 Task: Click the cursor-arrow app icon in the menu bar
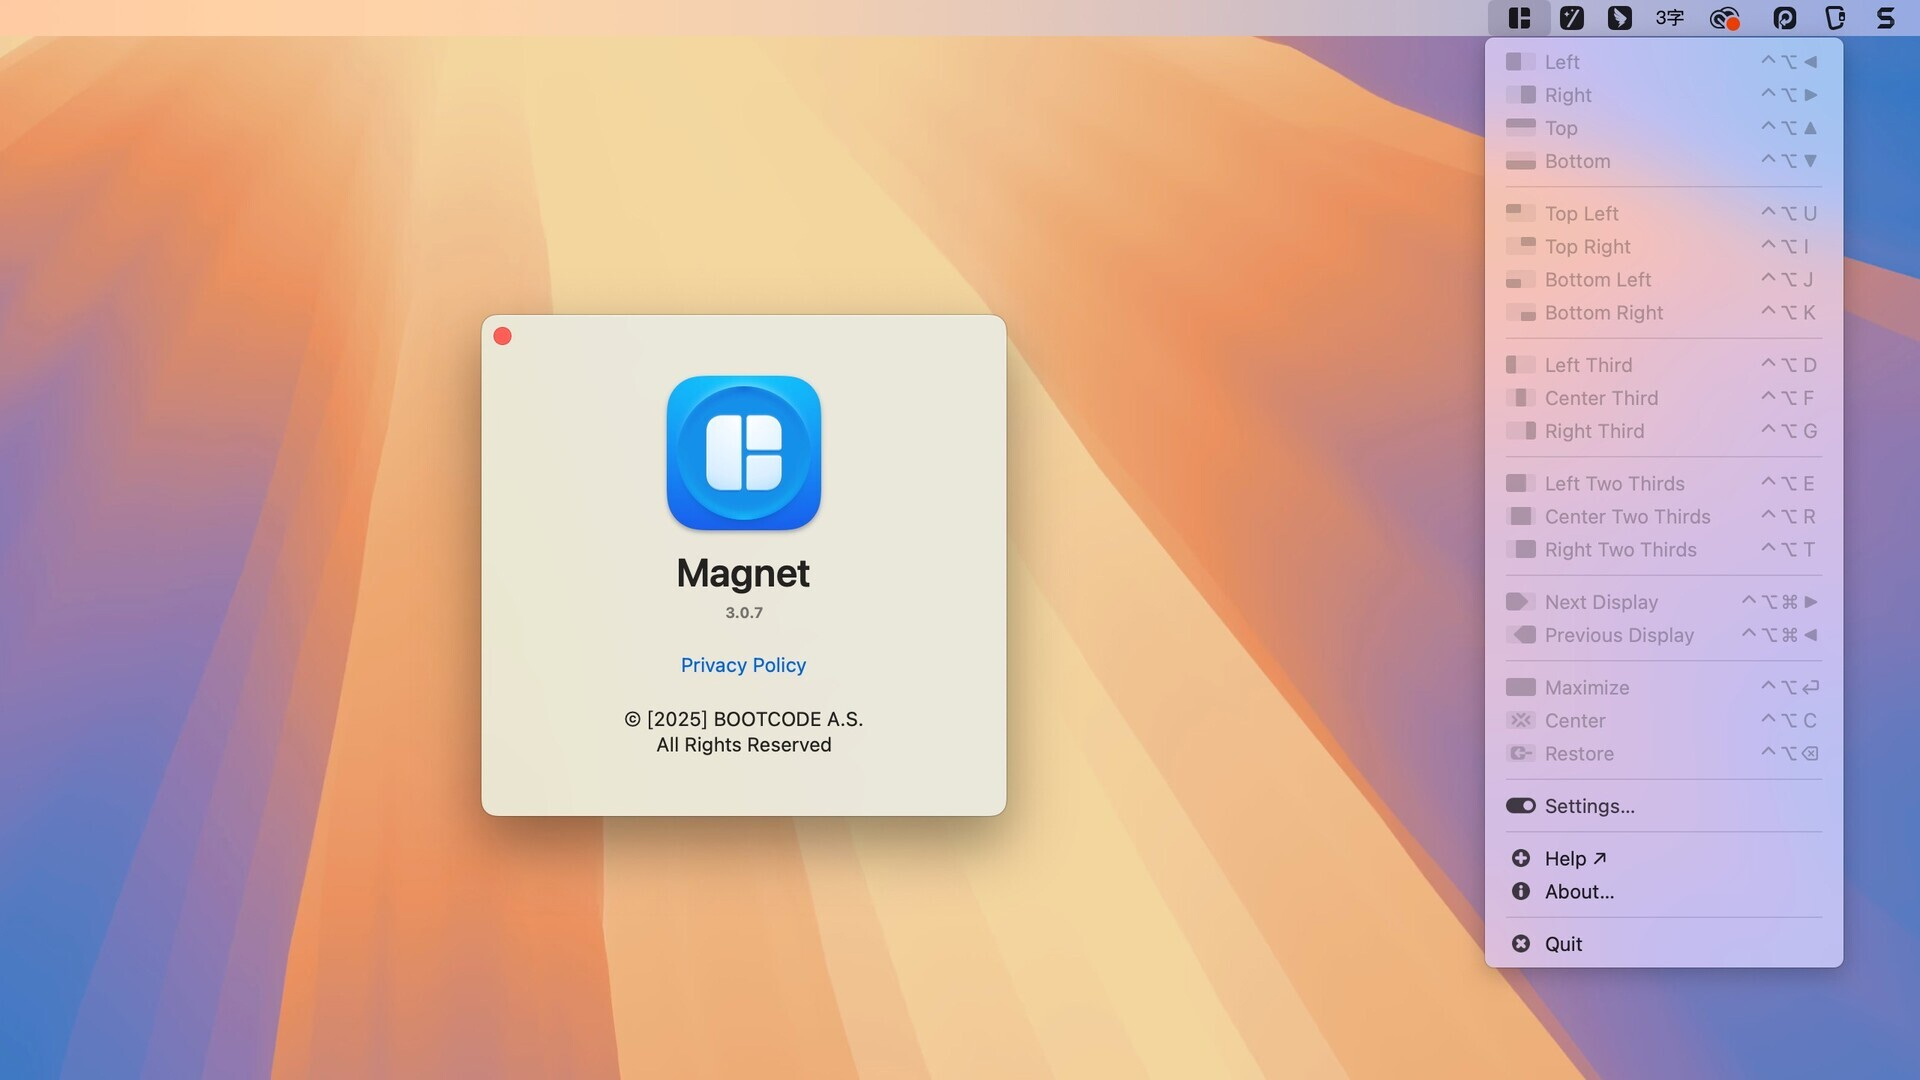pos(1620,18)
